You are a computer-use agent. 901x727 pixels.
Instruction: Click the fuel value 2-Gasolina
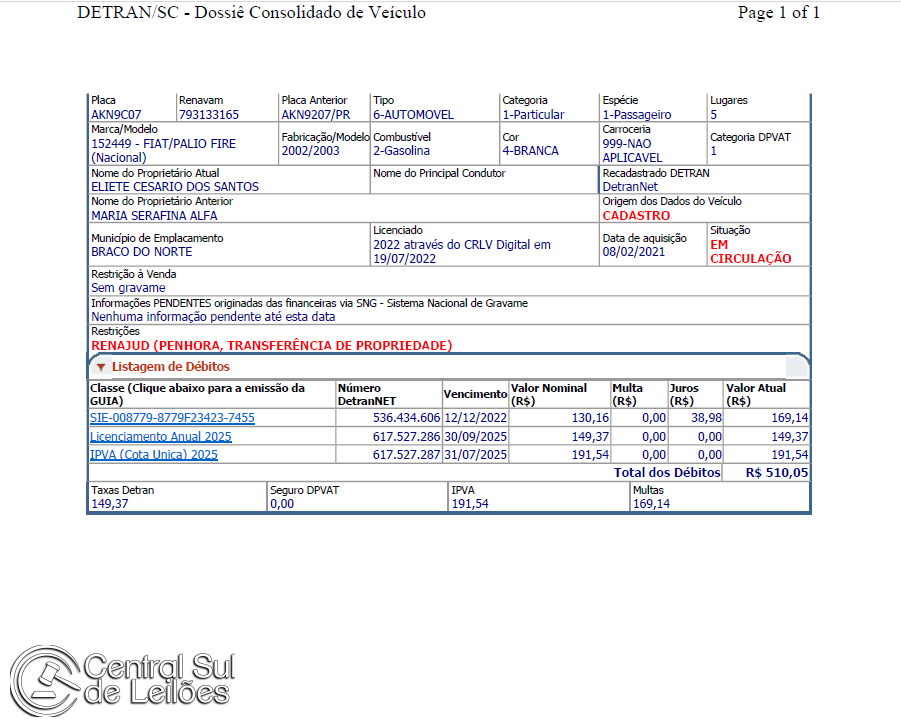(402, 151)
